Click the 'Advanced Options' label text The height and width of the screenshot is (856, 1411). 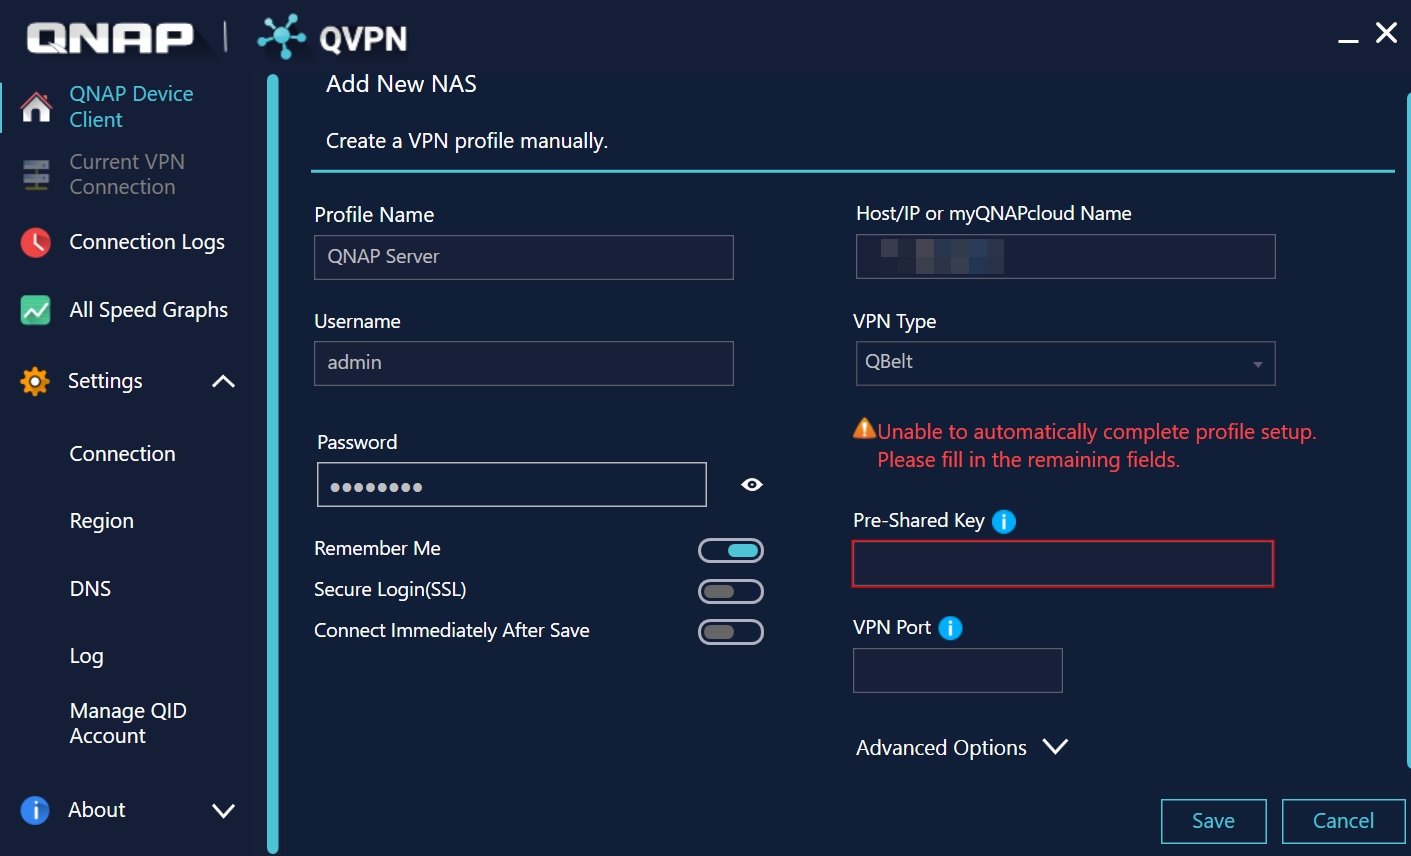pos(941,748)
